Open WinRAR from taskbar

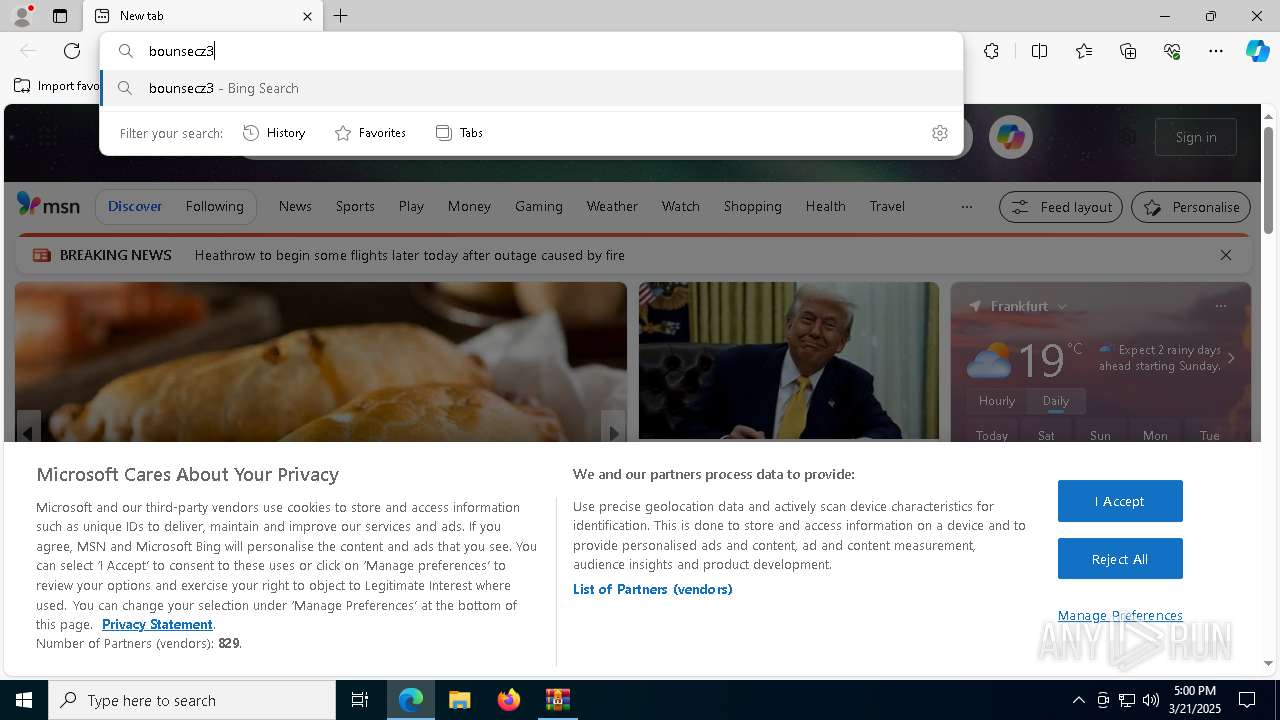click(x=557, y=700)
